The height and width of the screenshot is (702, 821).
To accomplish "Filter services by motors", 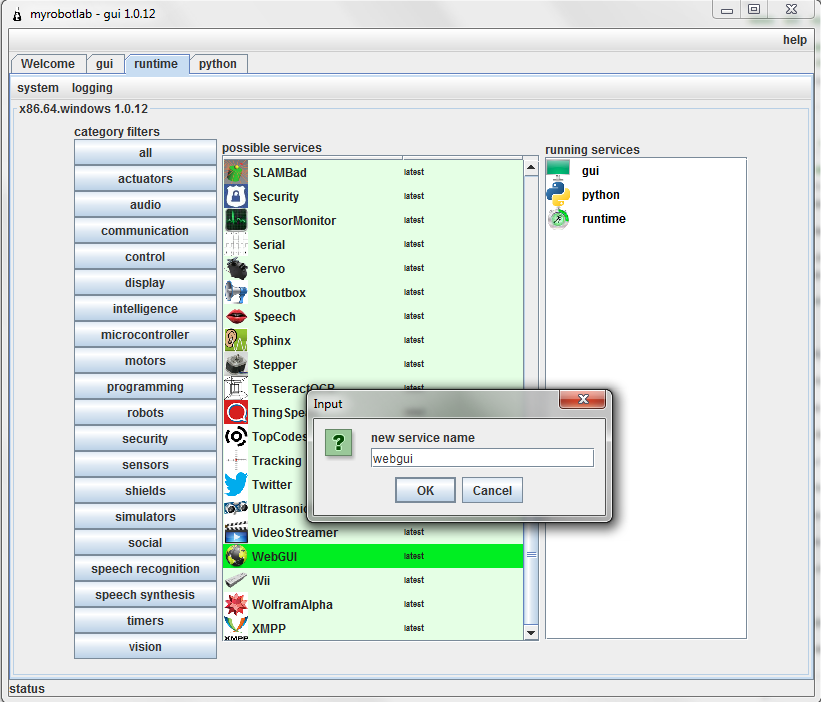I will pyautogui.click(x=146, y=361).
